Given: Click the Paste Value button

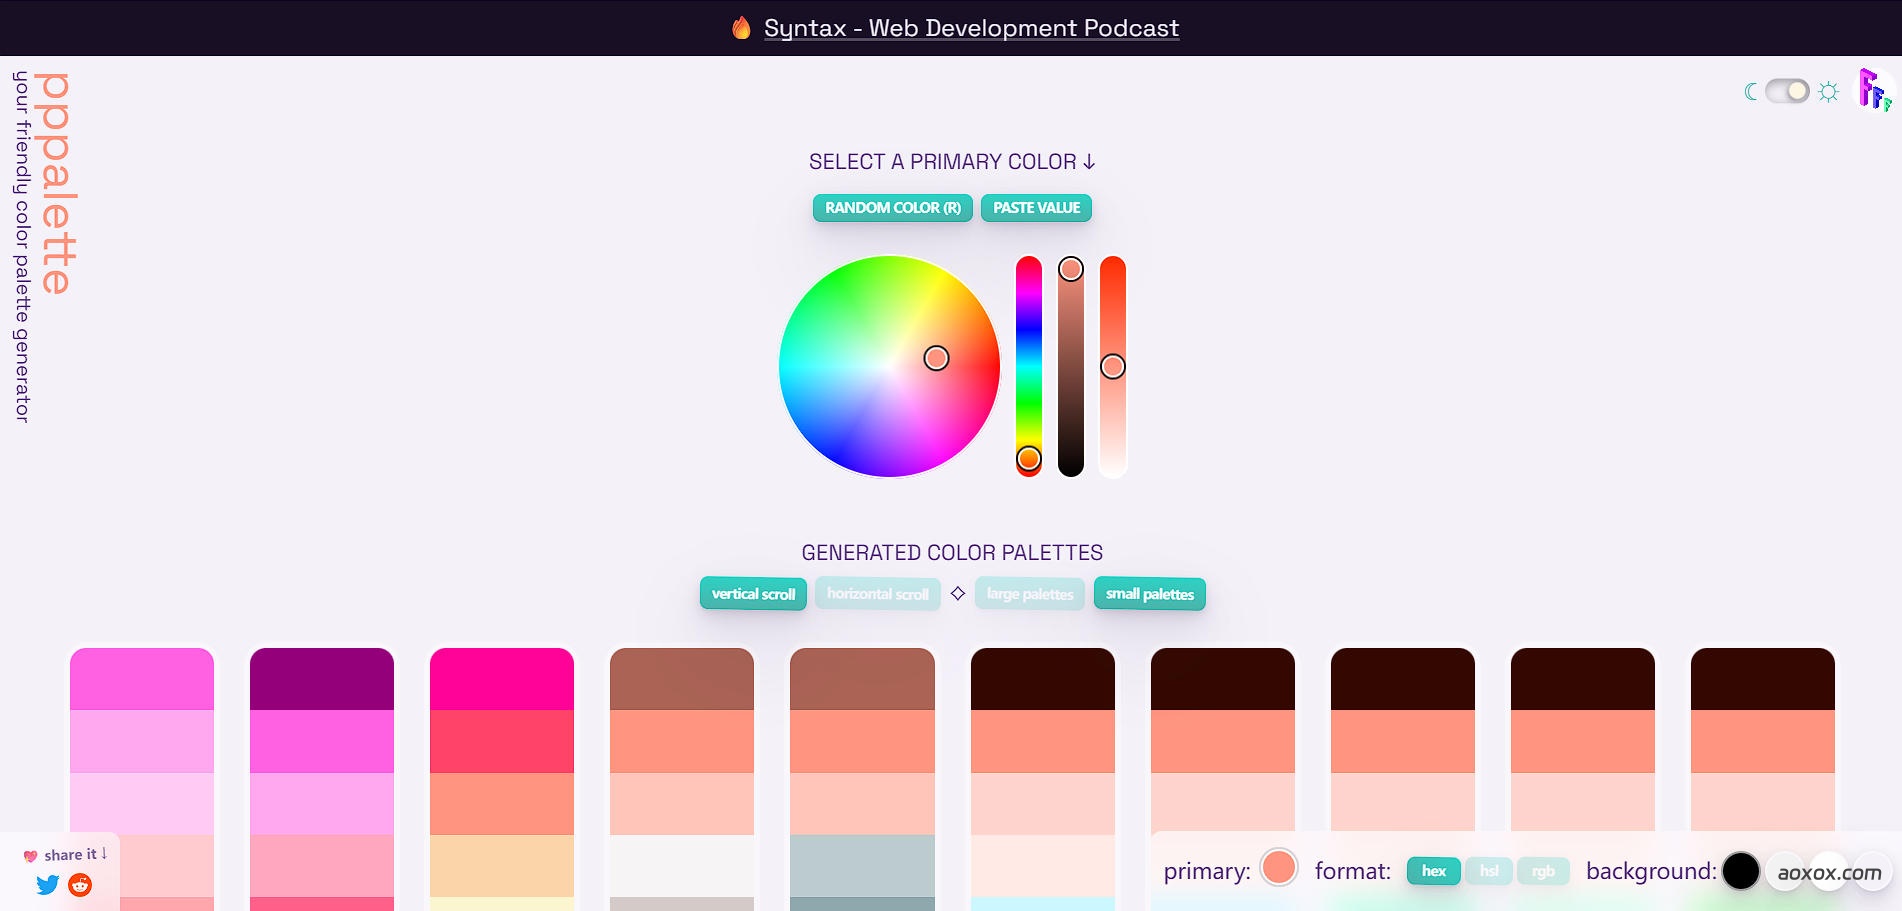Looking at the screenshot, I should tap(1036, 208).
